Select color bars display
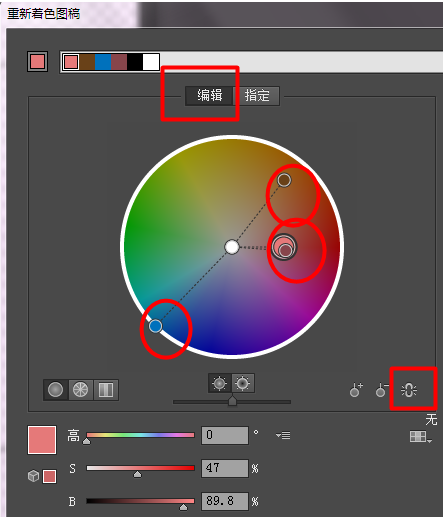The width and height of the screenshot is (443, 519). pos(106,389)
